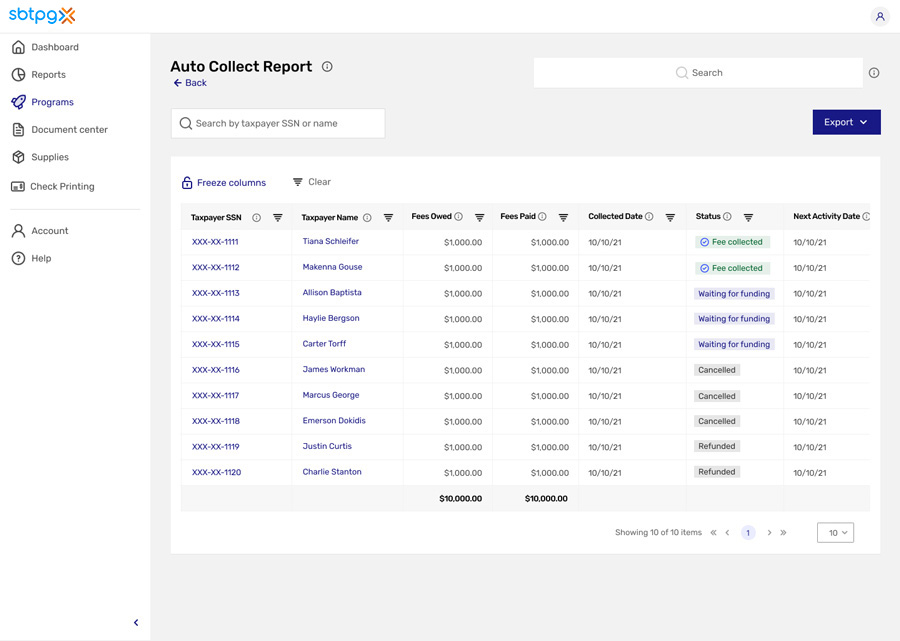Navigate to Document center
The height and width of the screenshot is (641, 900).
pyautogui.click(x=69, y=130)
